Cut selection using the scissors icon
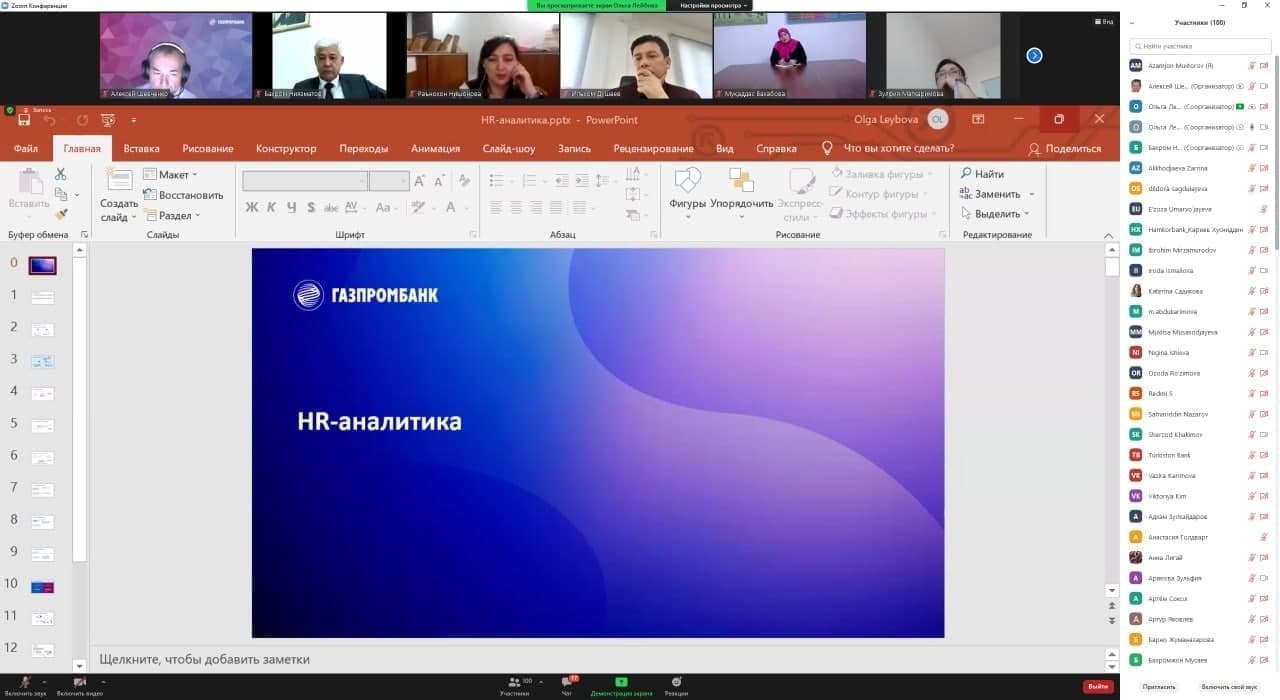1280x700 pixels. click(x=61, y=174)
